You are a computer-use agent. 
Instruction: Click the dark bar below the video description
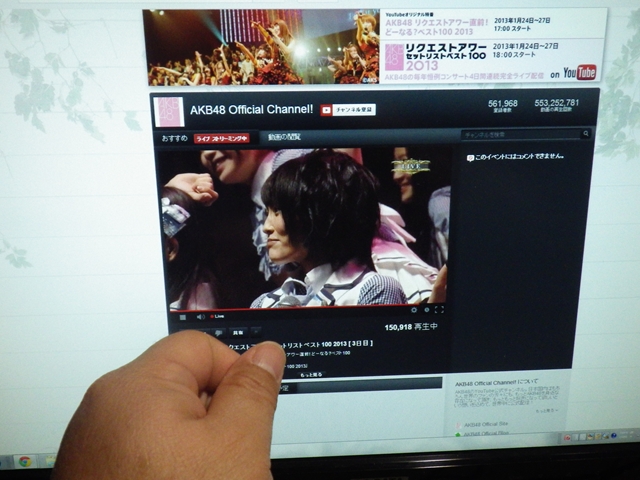(x=360, y=385)
